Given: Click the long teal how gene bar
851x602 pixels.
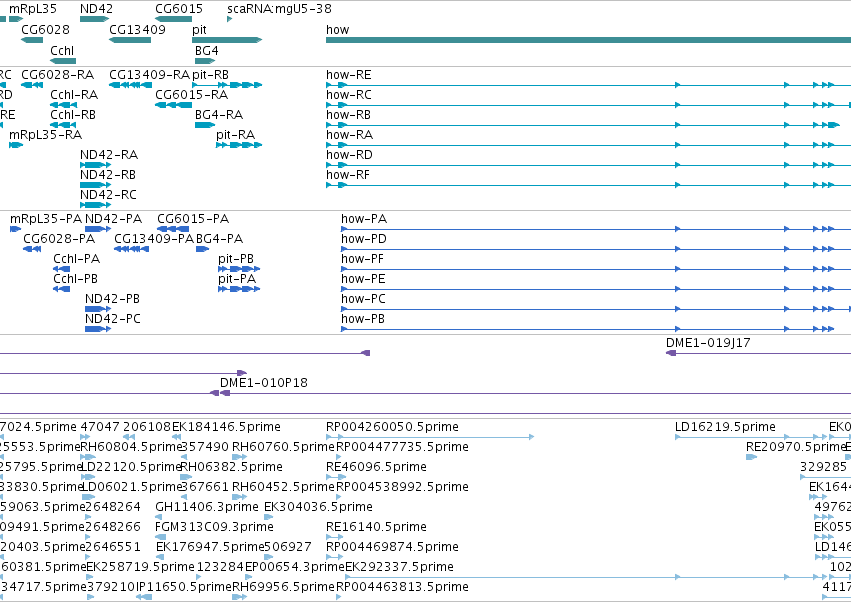Looking at the screenshot, I should click(x=588, y=40).
